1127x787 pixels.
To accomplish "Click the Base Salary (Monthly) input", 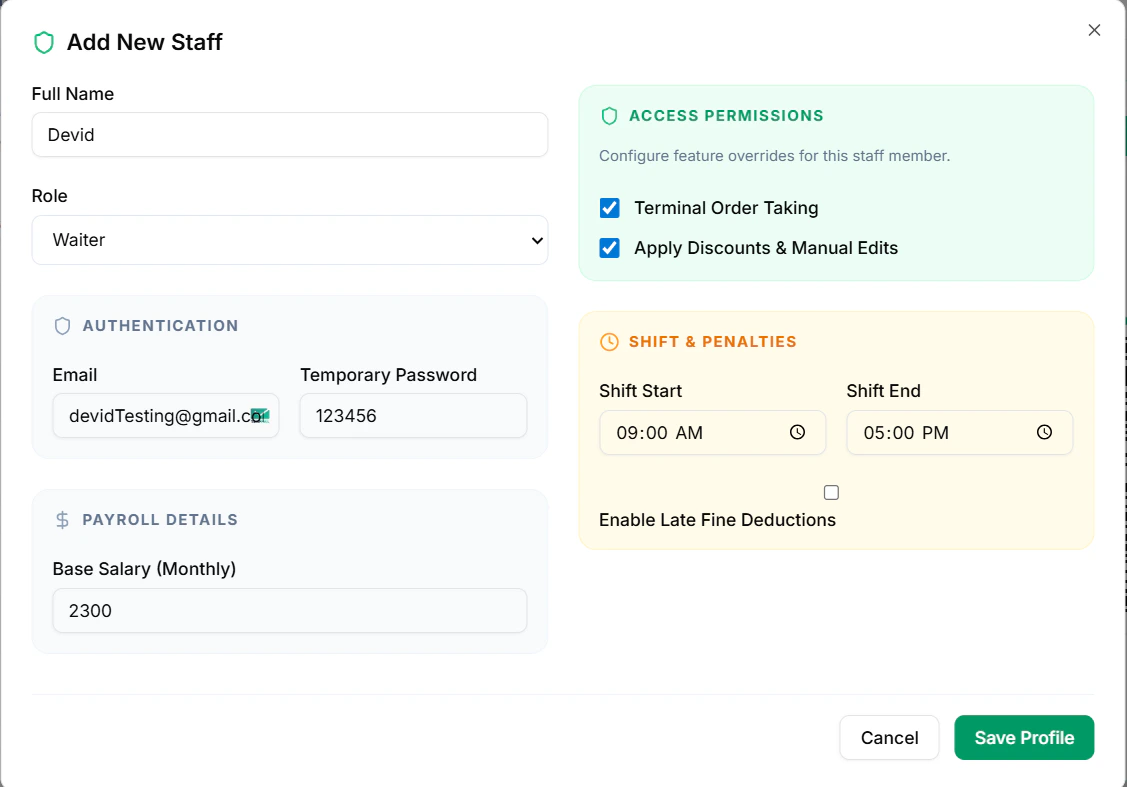I will pyautogui.click(x=290, y=611).
